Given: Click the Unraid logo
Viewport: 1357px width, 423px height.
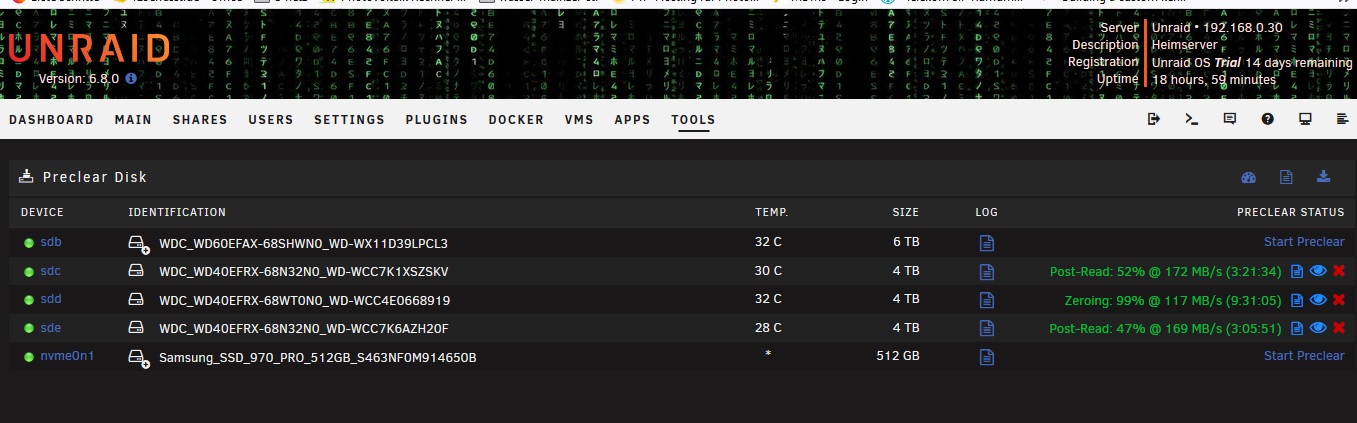Looking at the screenshot, I should point(88,48).
